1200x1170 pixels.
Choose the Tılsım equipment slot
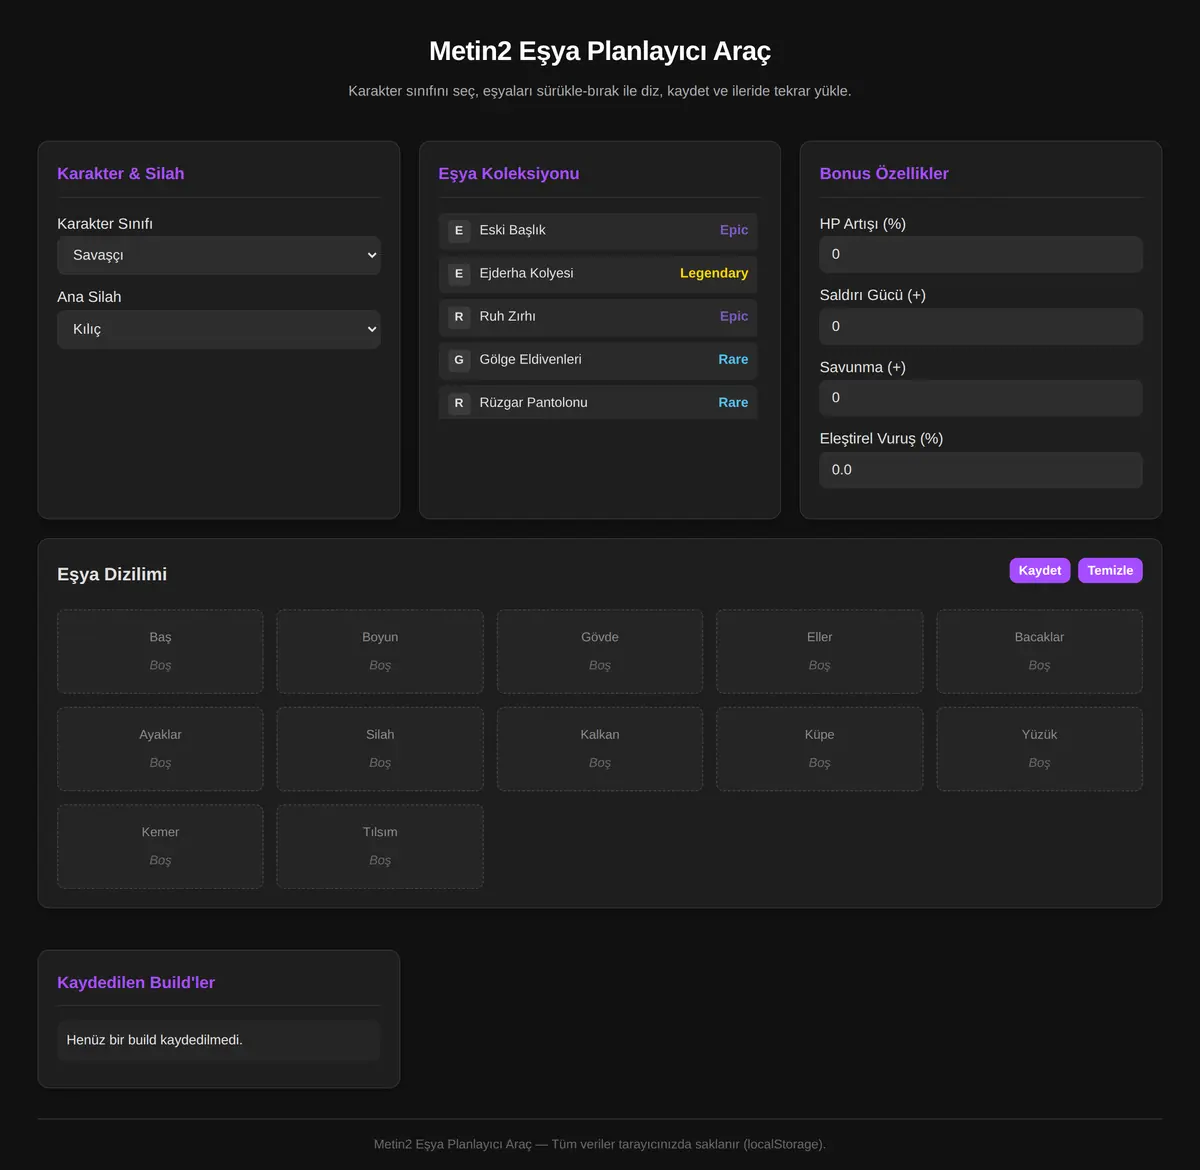(380, 846)
